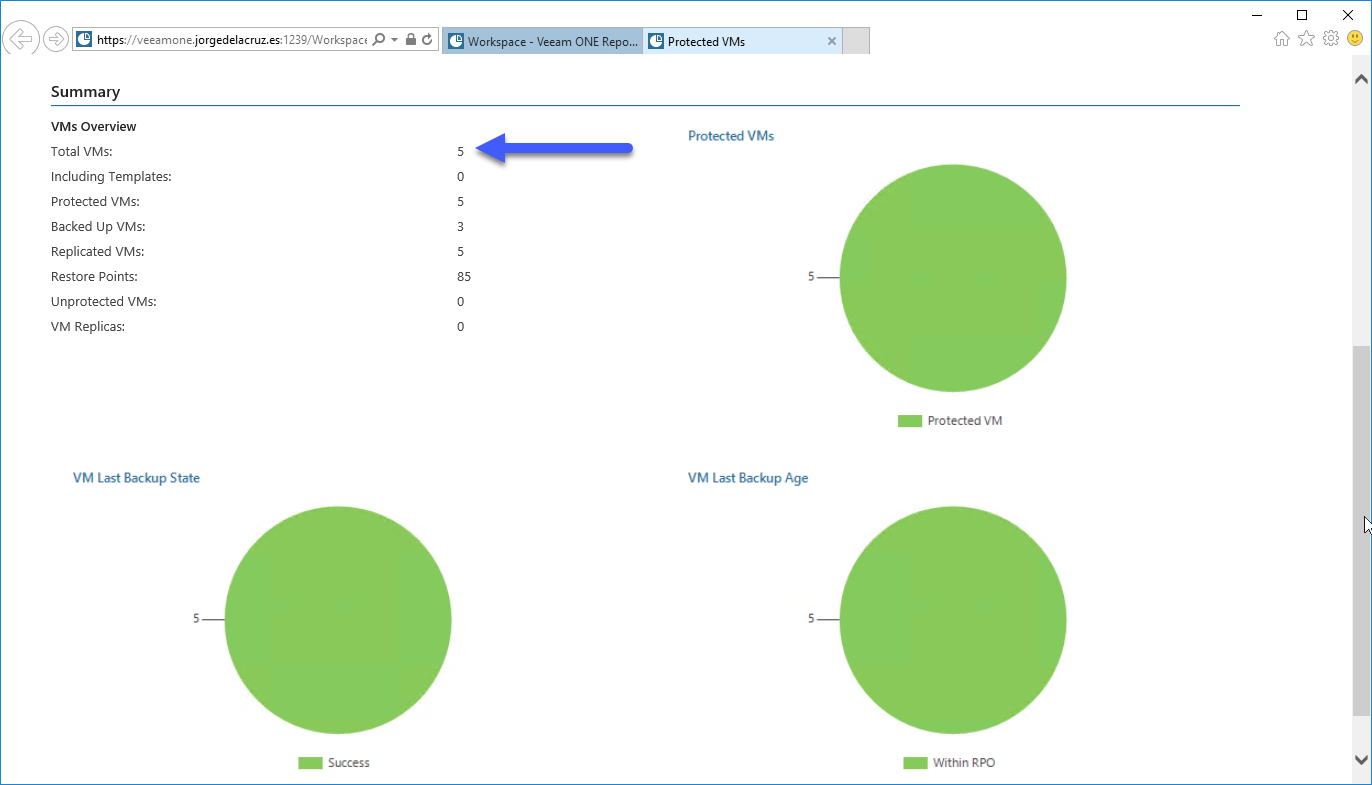This screenshot has width=1372, height=785.
Task: Close the Protected VMs tab
Action: 832,41
